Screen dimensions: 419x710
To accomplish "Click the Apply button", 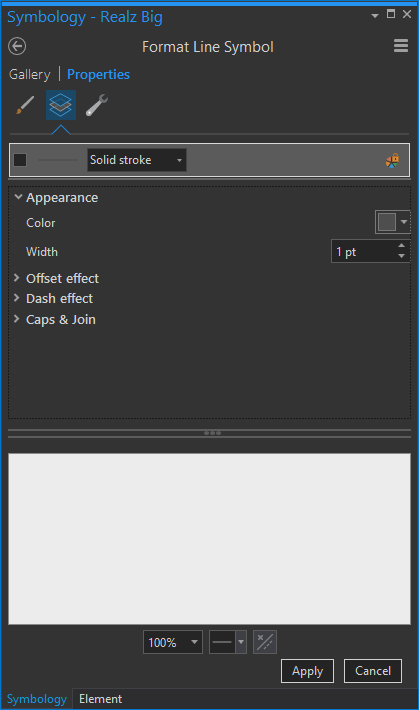I will coord(307,671).
